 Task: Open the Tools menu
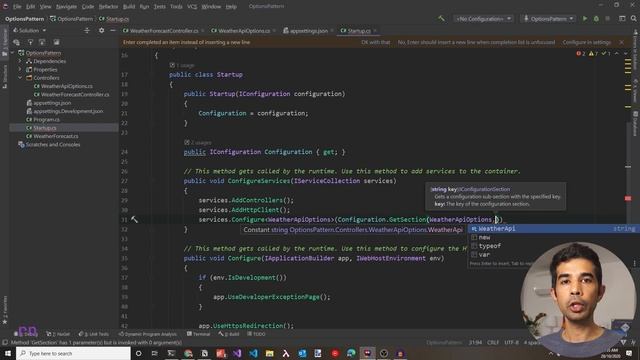pos(176,7)
